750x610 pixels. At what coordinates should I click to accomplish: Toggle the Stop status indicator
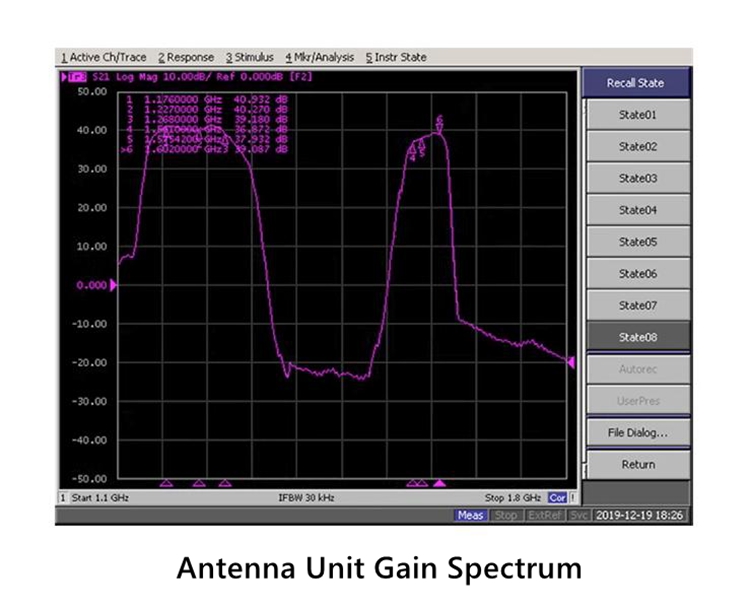tap(506, 515)
